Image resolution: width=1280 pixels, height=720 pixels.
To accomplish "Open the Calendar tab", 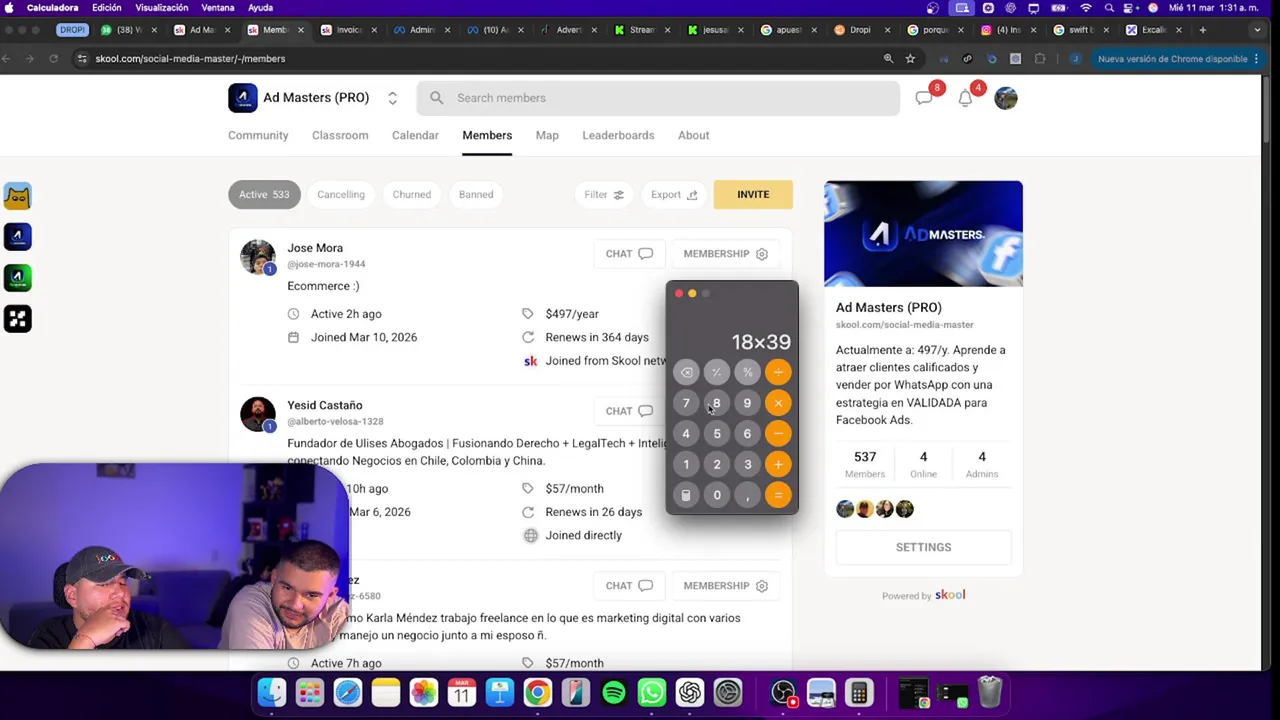I will pos(415,135).
